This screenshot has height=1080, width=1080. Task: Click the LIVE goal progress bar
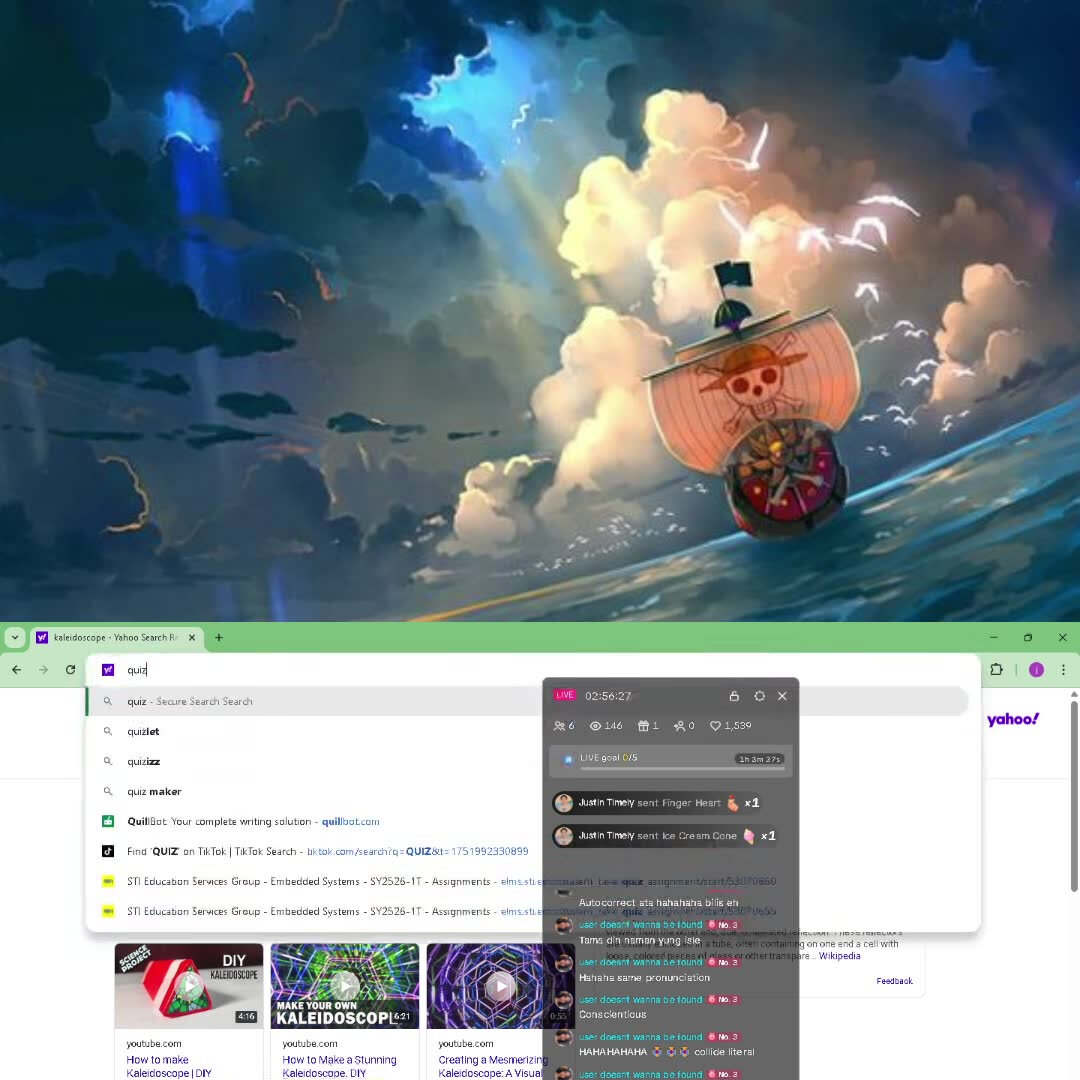point(668,759)
